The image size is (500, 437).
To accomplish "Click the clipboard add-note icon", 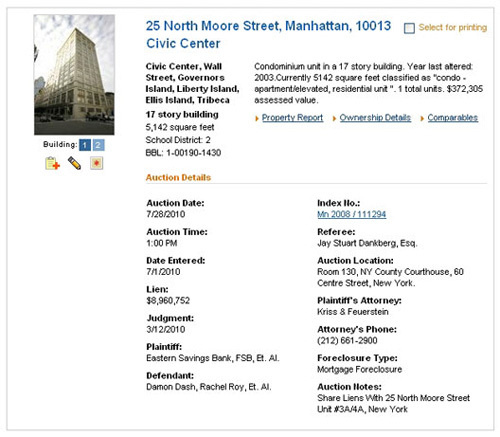I will pyautogui.click(x=52, y=163).
